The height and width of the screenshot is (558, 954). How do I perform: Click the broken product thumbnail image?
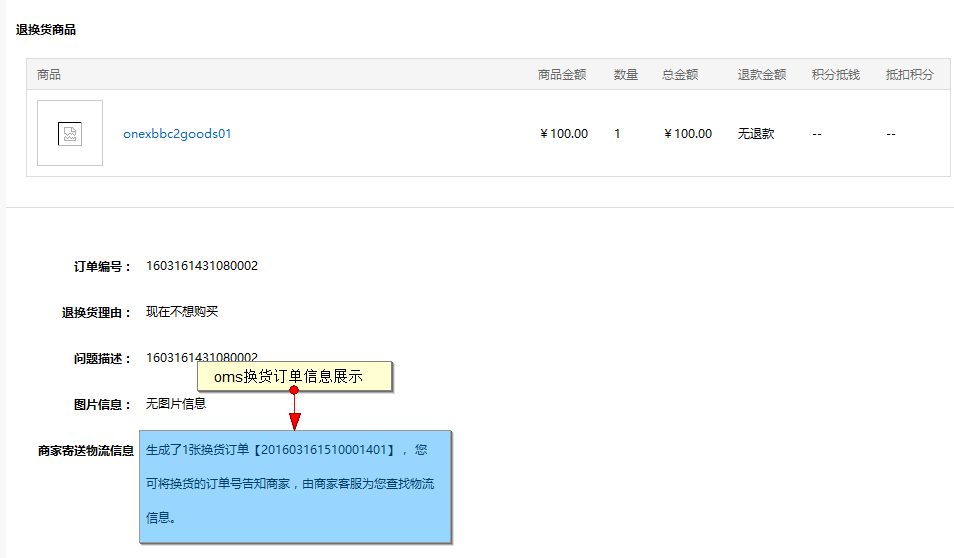pyautogui.click(x=70, y=133)
